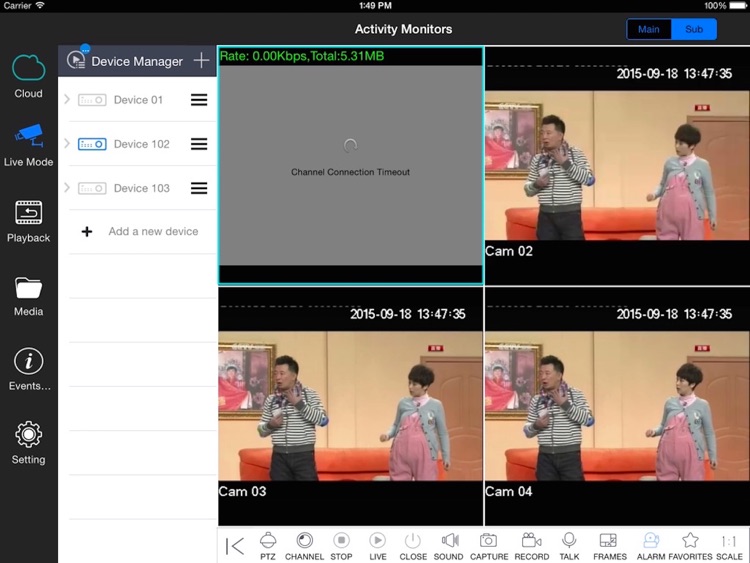This screenshot has height=563, width=750.
Task: Click the plus icon beside Device Manager
Action: pyautogui.click(x=201, y=60)
